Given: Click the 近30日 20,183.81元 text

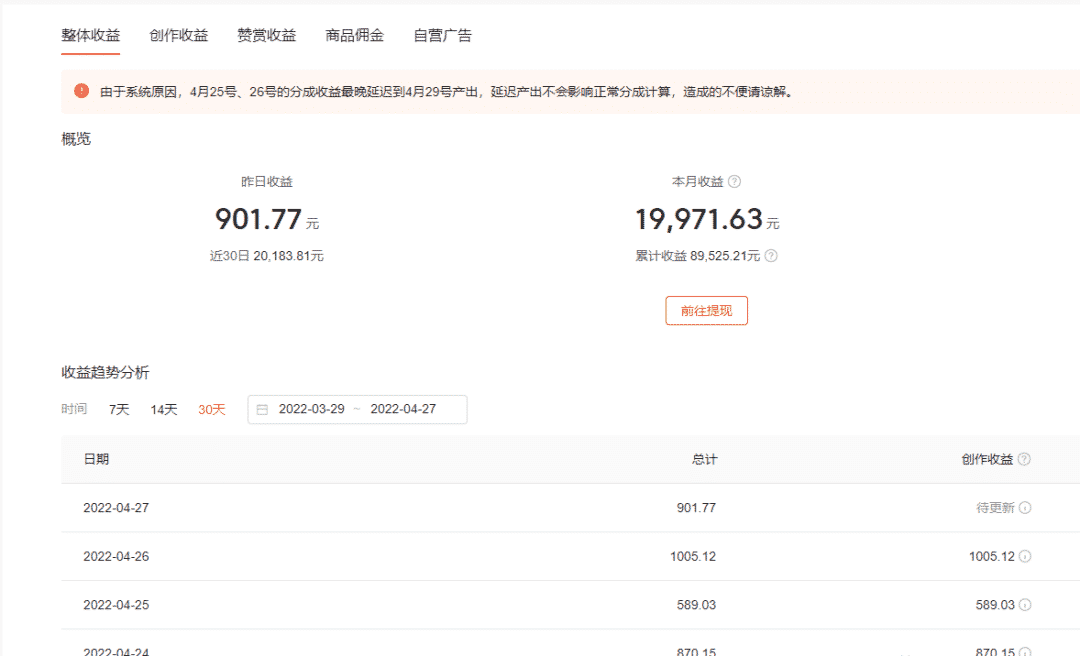Looking at the screenshot, I should tap(267, 256).
